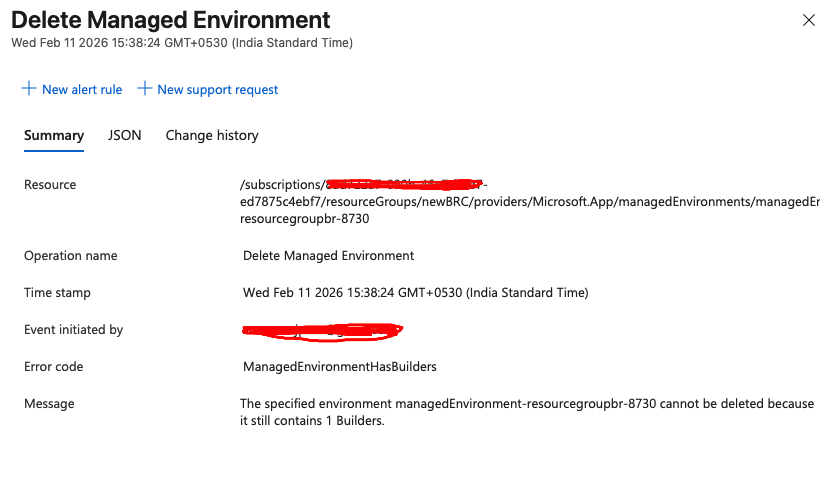Click the plus icon beside New support request

[x=145, y=89]
